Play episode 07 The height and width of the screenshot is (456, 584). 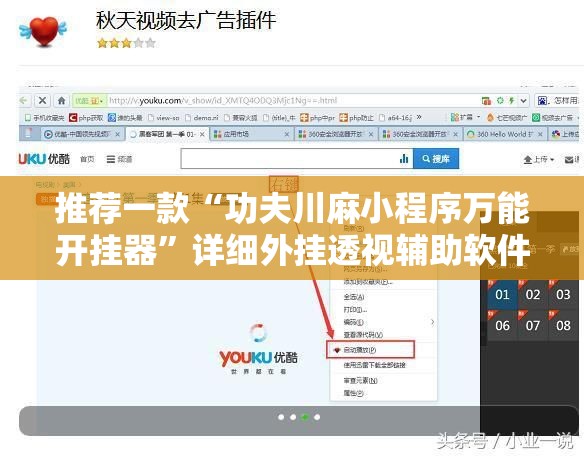click(x=533, y=326)
